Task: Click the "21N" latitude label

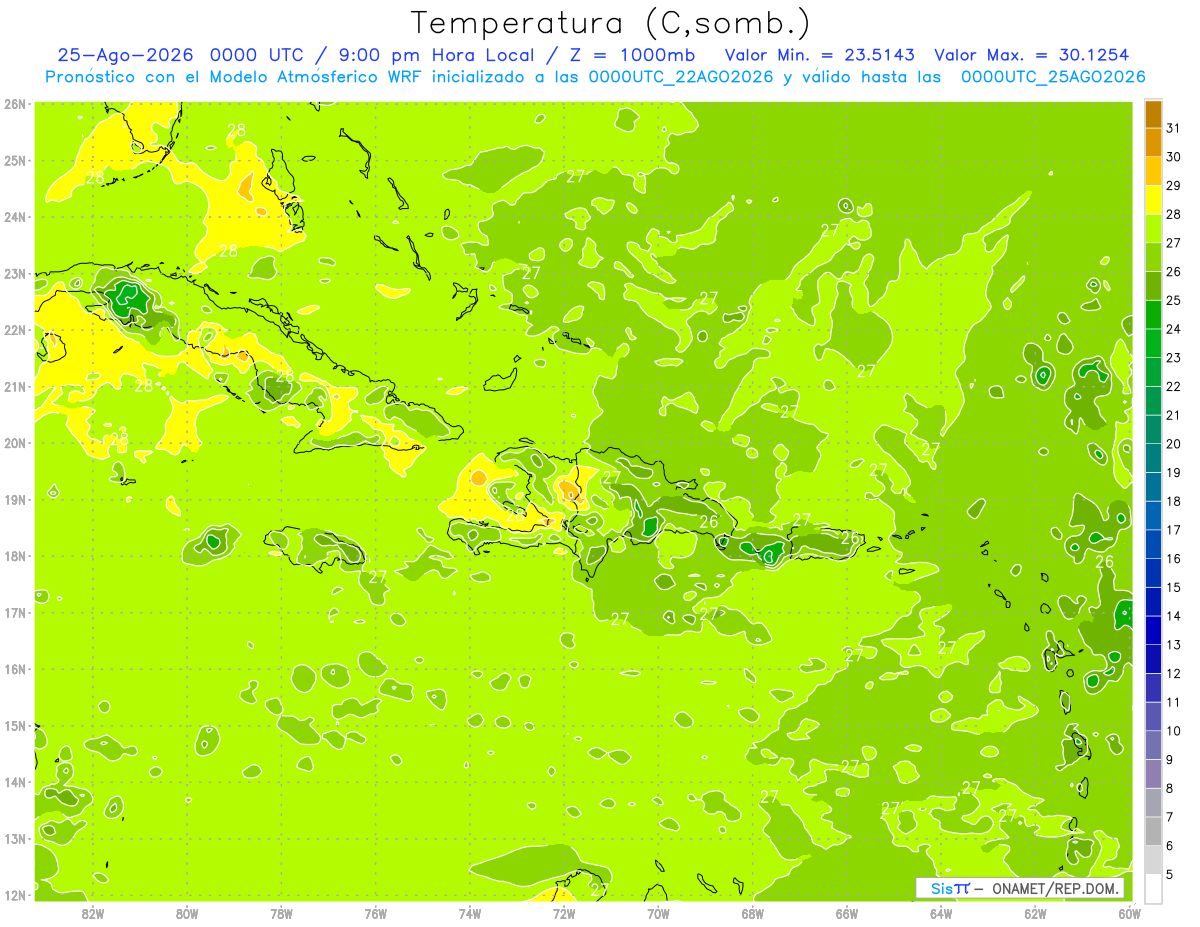Action: (x=15, y=386)
